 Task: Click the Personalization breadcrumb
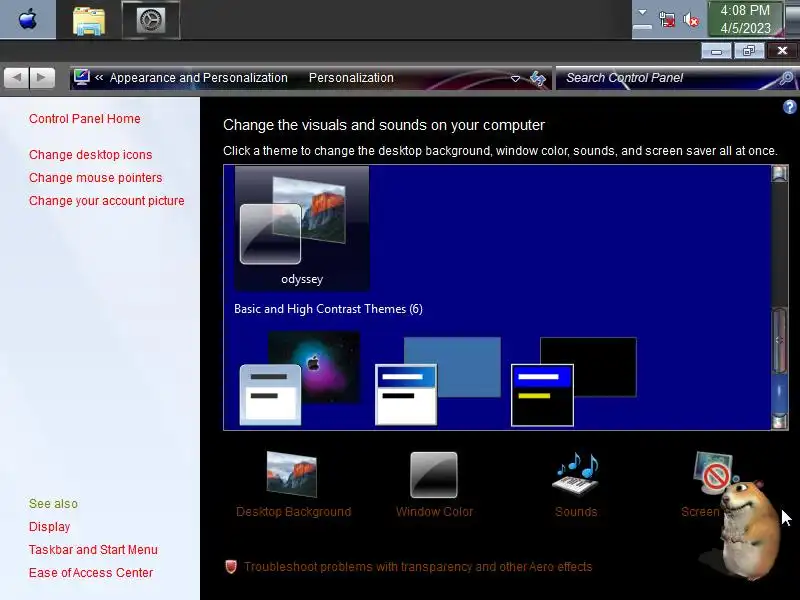(x=351, y=78)
